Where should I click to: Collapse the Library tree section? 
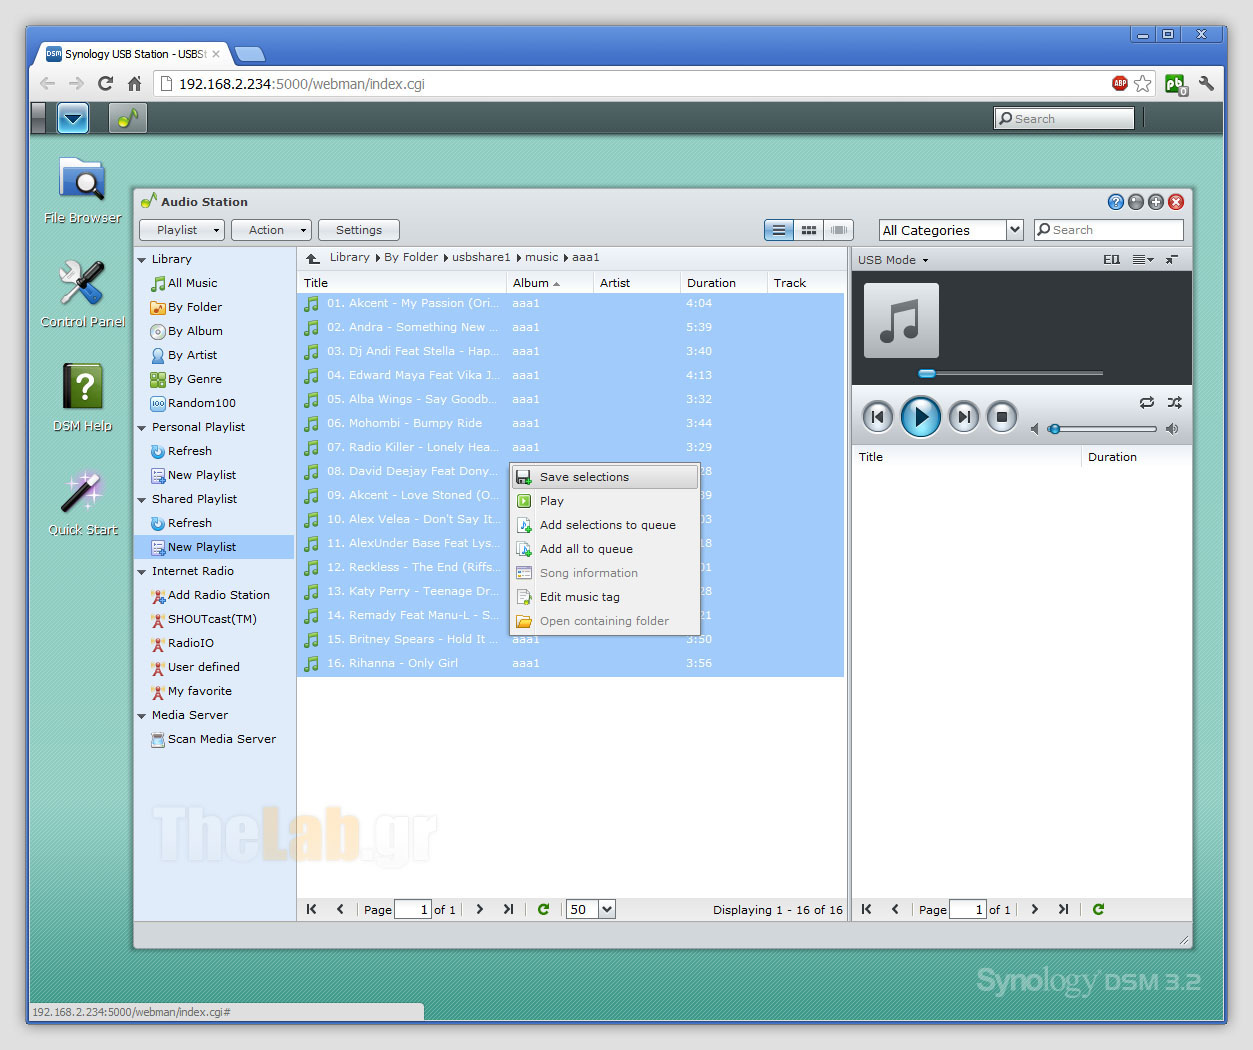(x=142, y=260)
